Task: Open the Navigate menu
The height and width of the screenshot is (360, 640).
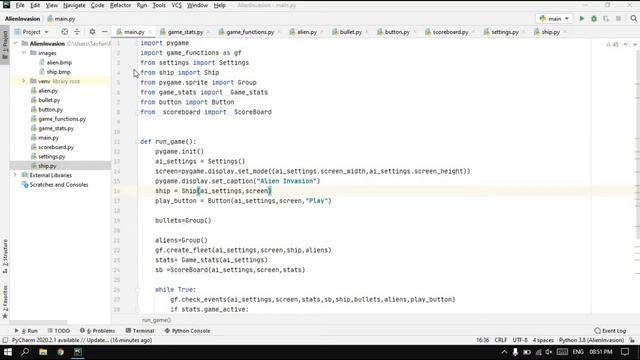Action: coord(74,5)
